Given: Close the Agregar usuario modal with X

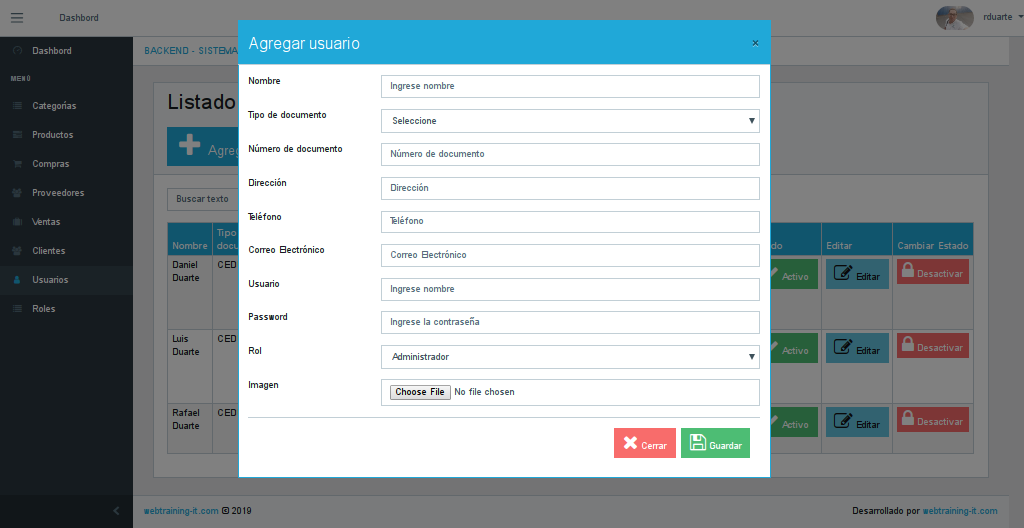Looking at the screenshot, I should [x=755, y=43].
